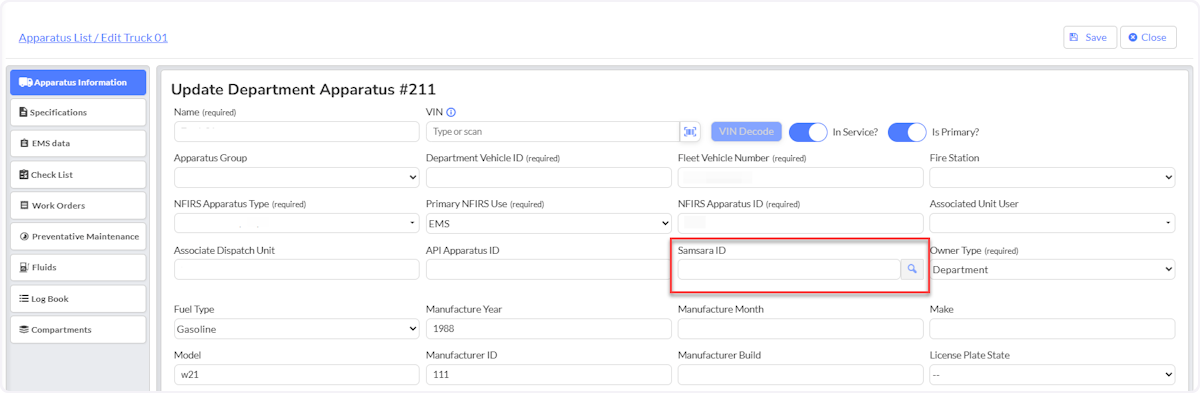Open the Fuel Type dropdown

click(296, 328)
